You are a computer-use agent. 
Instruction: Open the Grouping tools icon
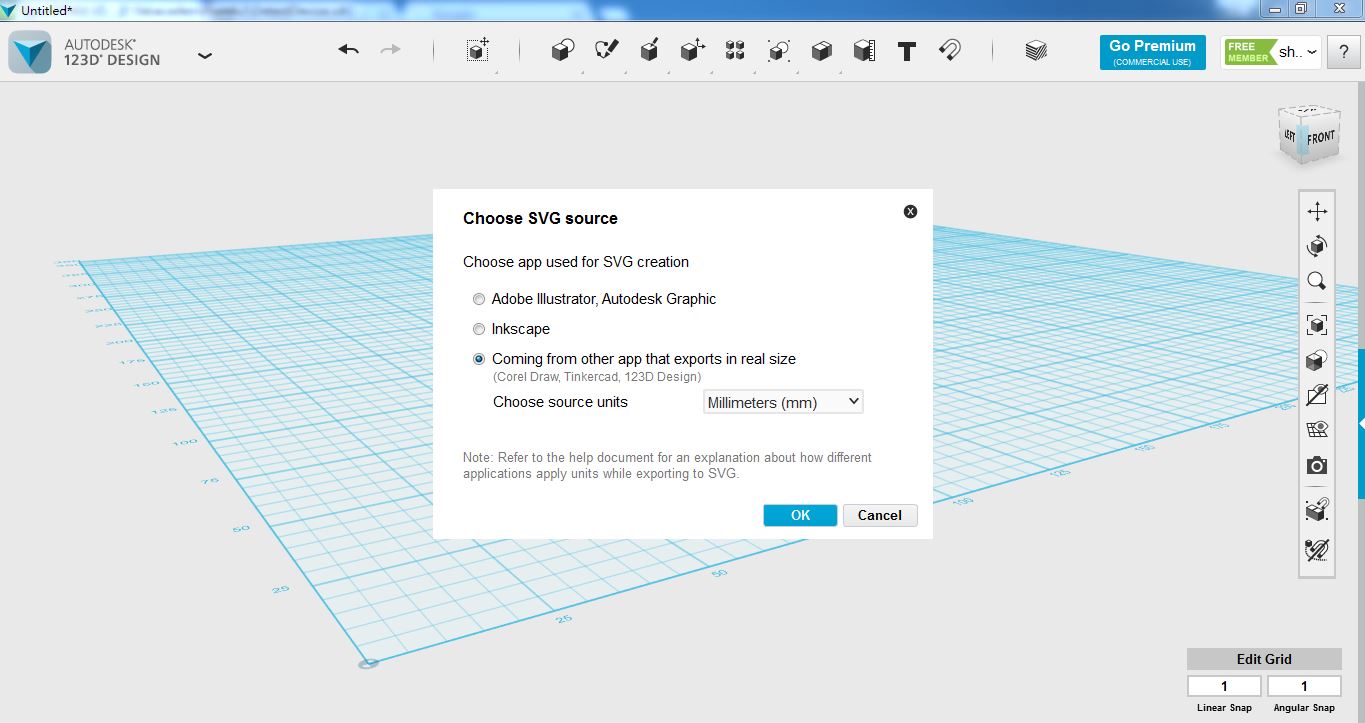click(779, 51)
